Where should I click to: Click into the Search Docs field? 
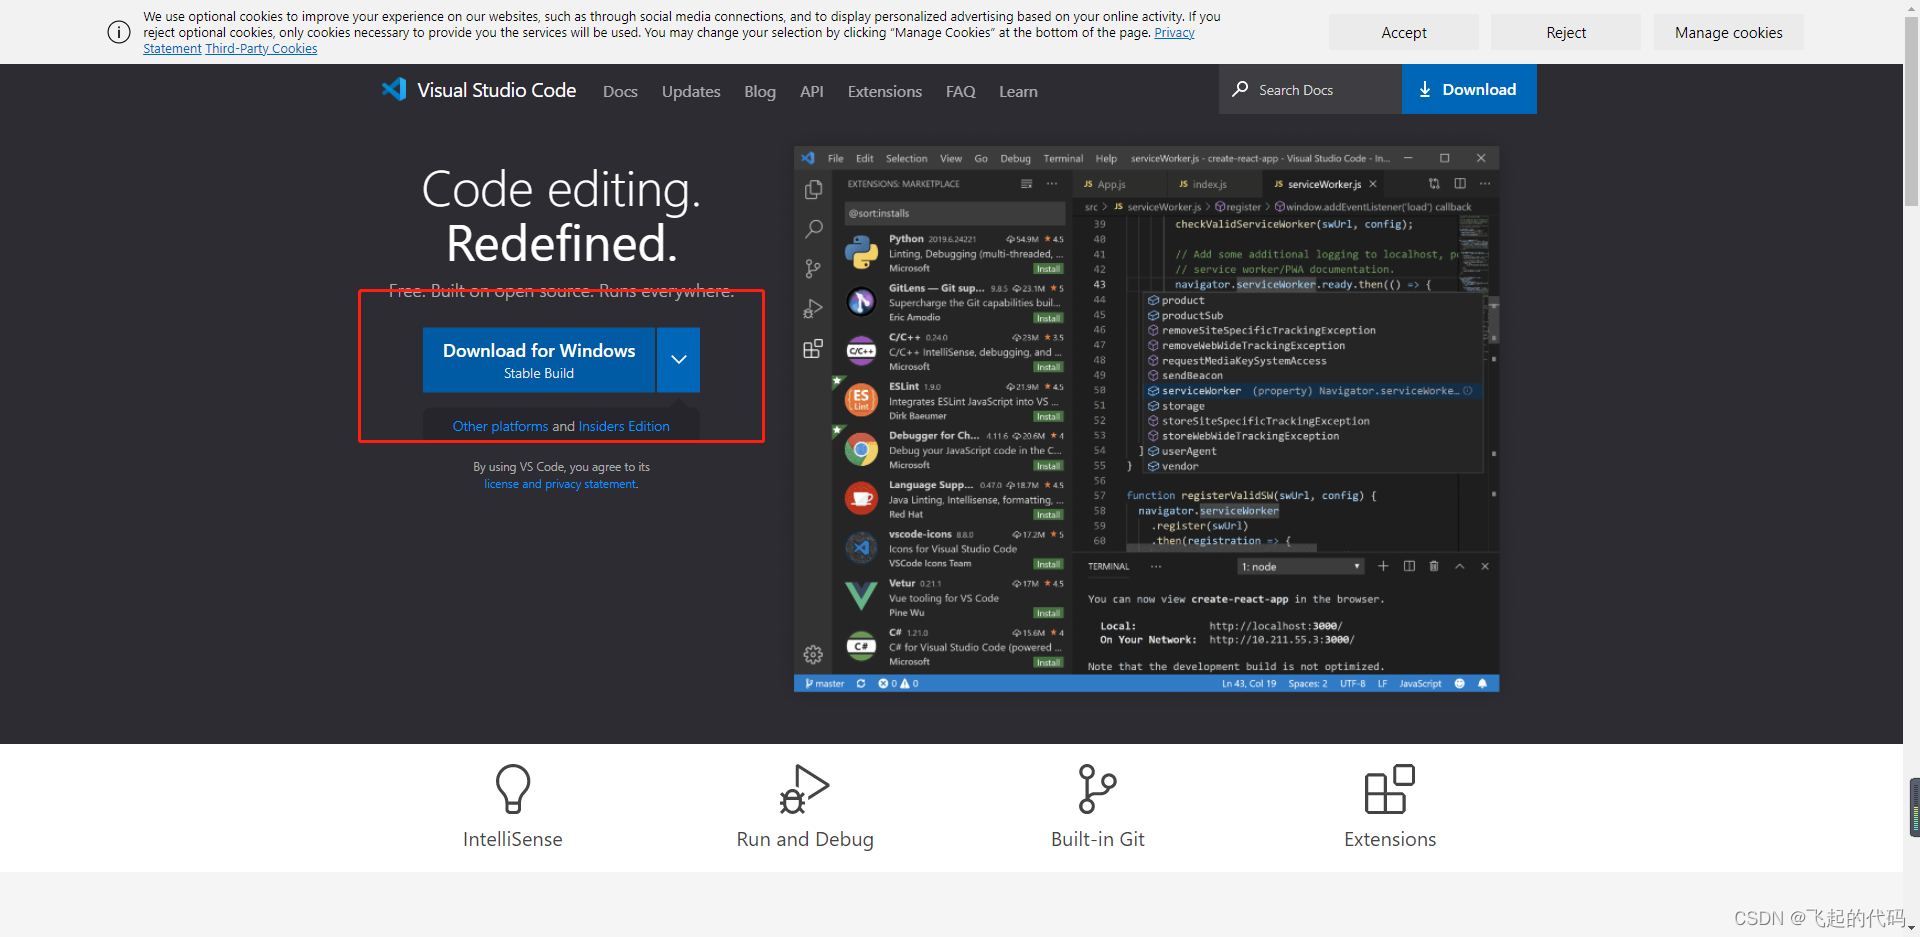click(1310, 89)
